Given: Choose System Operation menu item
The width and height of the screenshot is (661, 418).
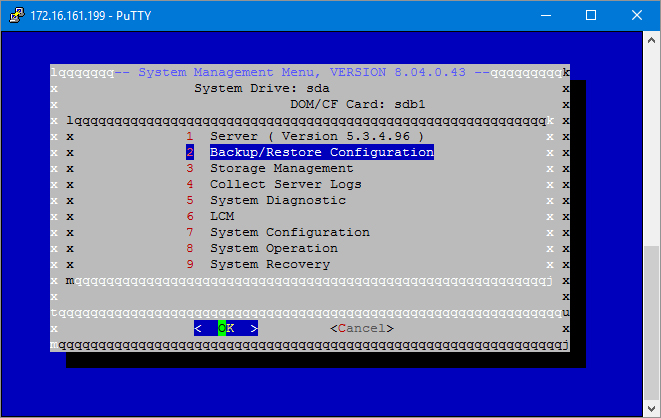Looking at the screenshot, I should coord(273,248).
